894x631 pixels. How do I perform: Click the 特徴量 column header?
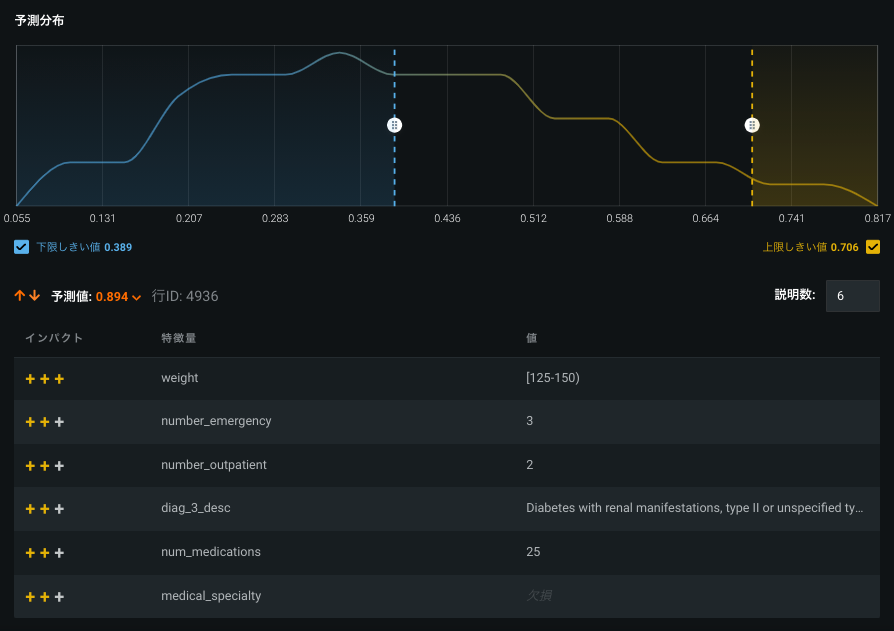click(178, 338)
